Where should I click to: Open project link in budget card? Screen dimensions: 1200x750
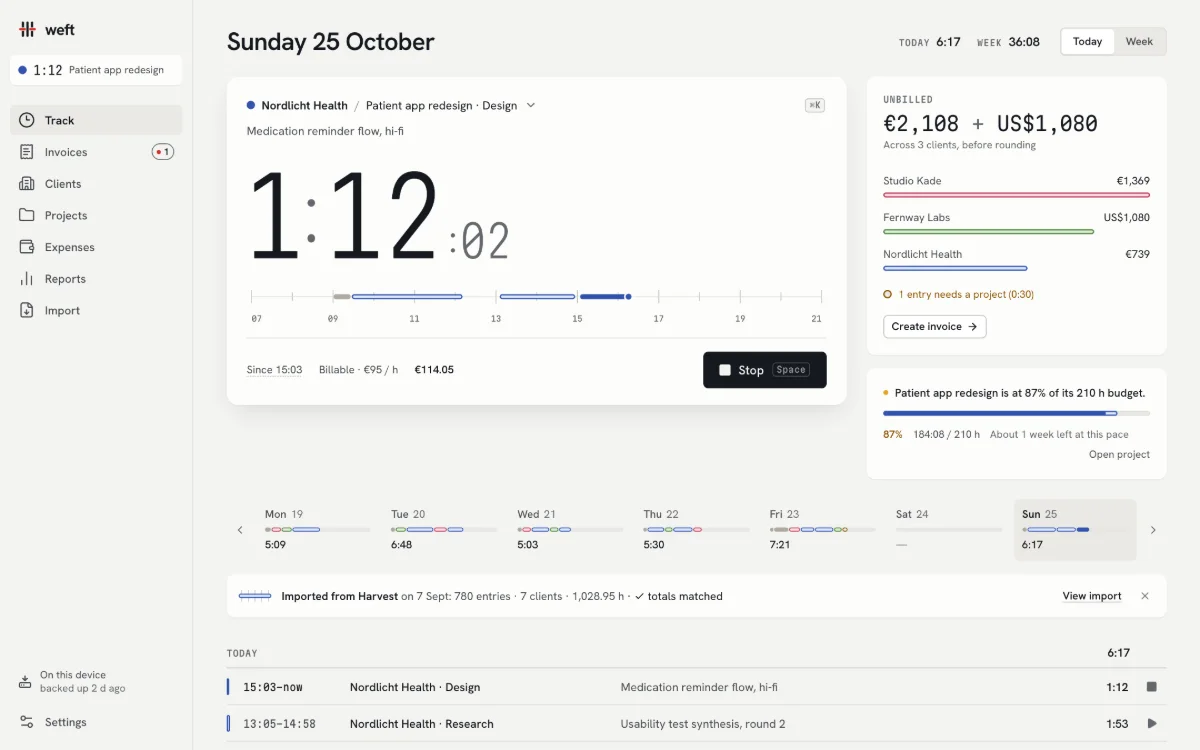[x=1119, y=455]
